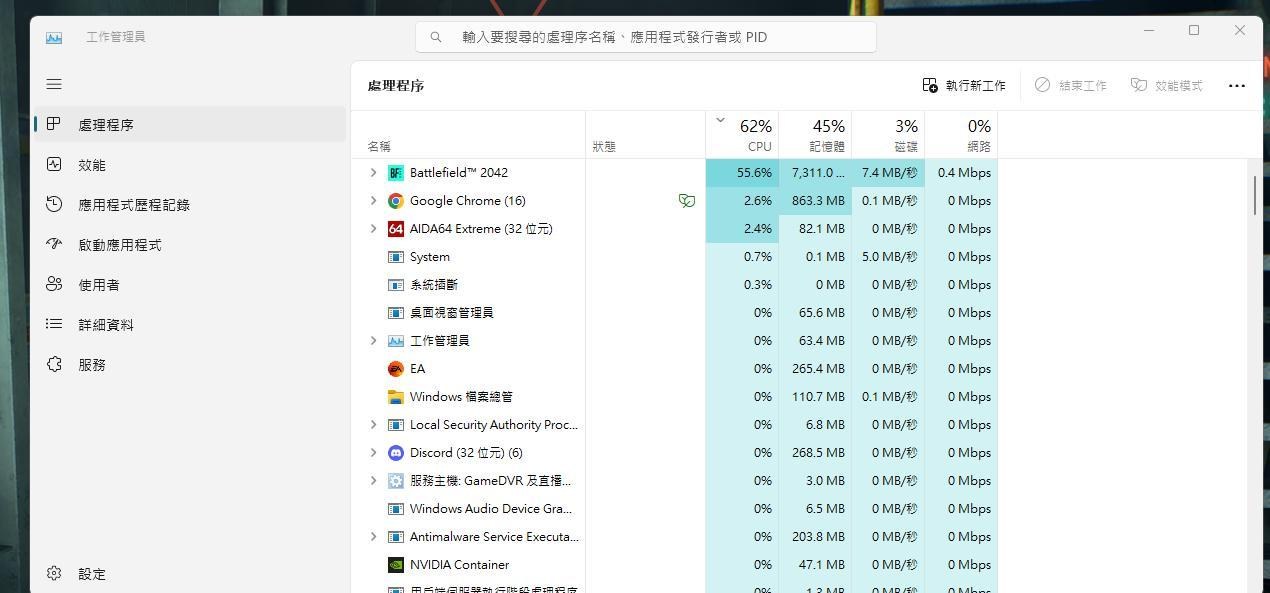
Task: Open the 使用者 page
Action: (x=98, y=284)
